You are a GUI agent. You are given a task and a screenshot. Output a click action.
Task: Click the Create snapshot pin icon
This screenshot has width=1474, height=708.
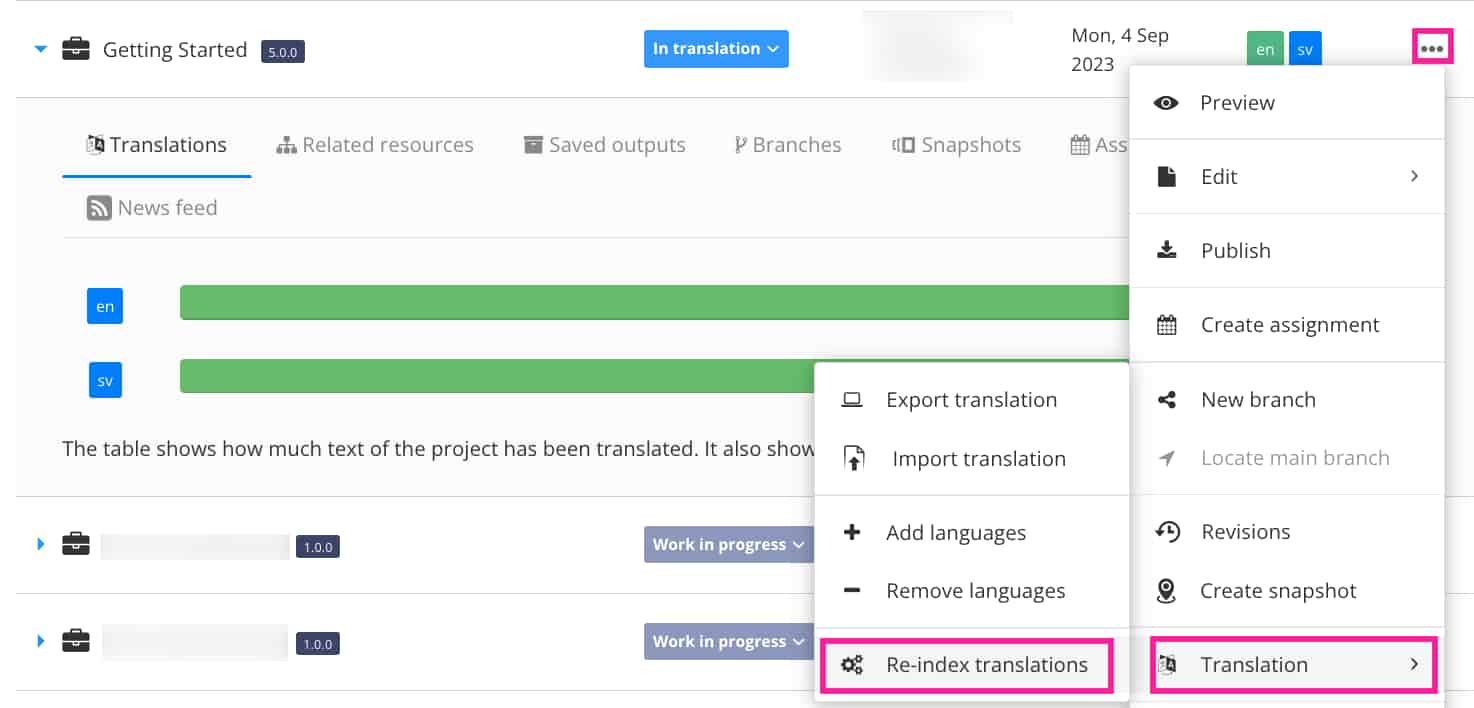pos(1166,591)
